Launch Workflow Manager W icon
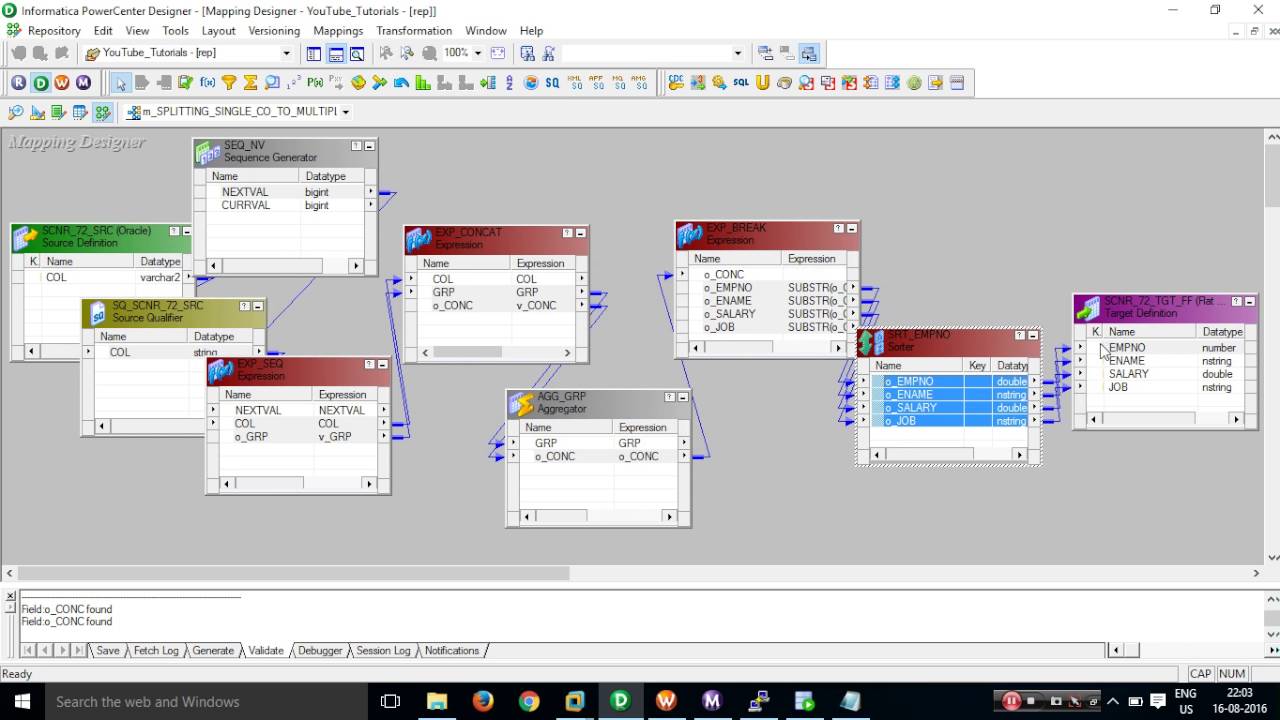 click(62, 83)
